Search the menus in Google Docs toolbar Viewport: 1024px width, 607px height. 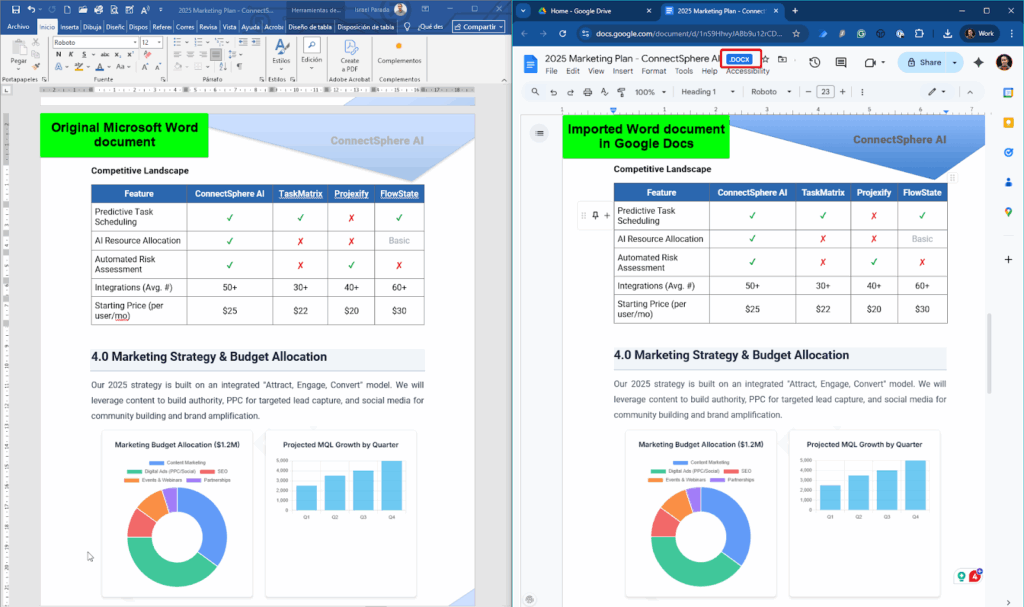(536, 92)
